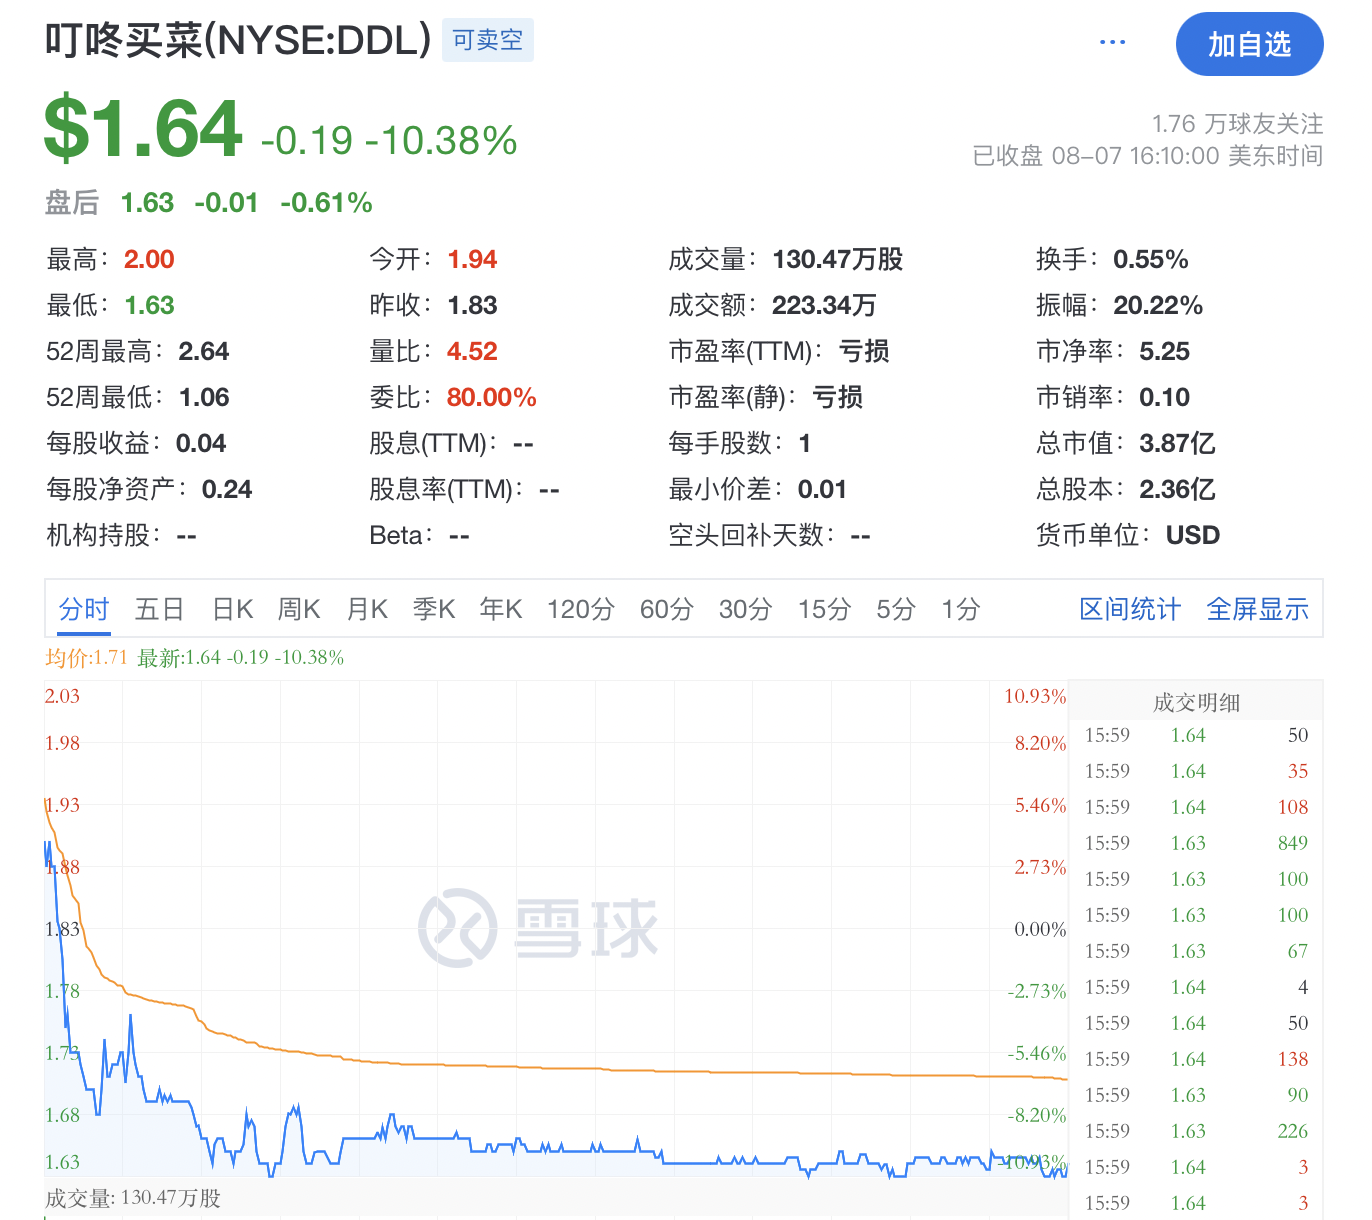Click 今开 value 1.94

pyautogui.click(x=472, y=259)
